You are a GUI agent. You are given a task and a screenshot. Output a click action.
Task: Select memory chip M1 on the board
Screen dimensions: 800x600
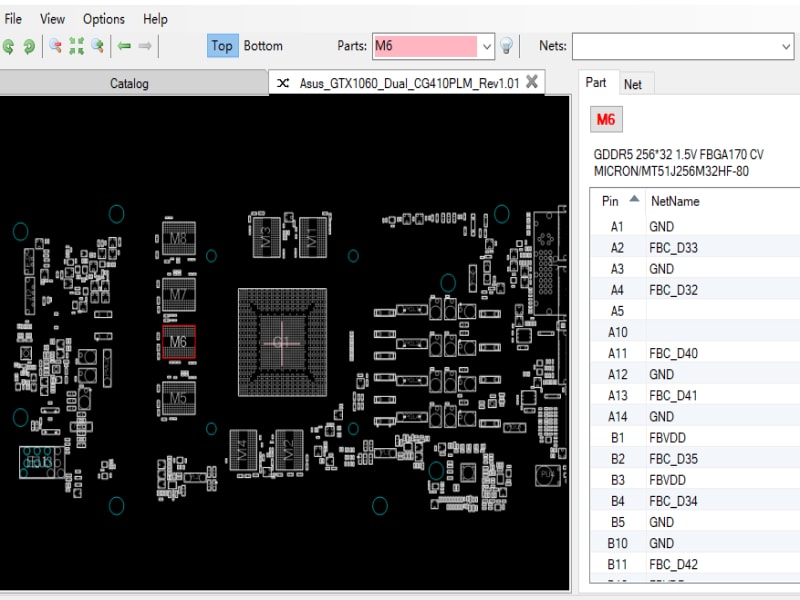click(x=312, y=237)
